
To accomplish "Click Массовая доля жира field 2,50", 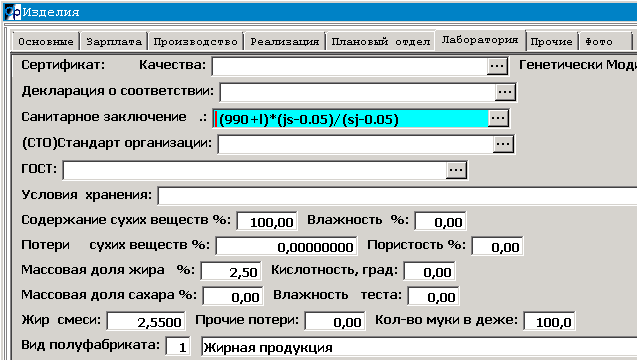I will [x=231, y=271].
